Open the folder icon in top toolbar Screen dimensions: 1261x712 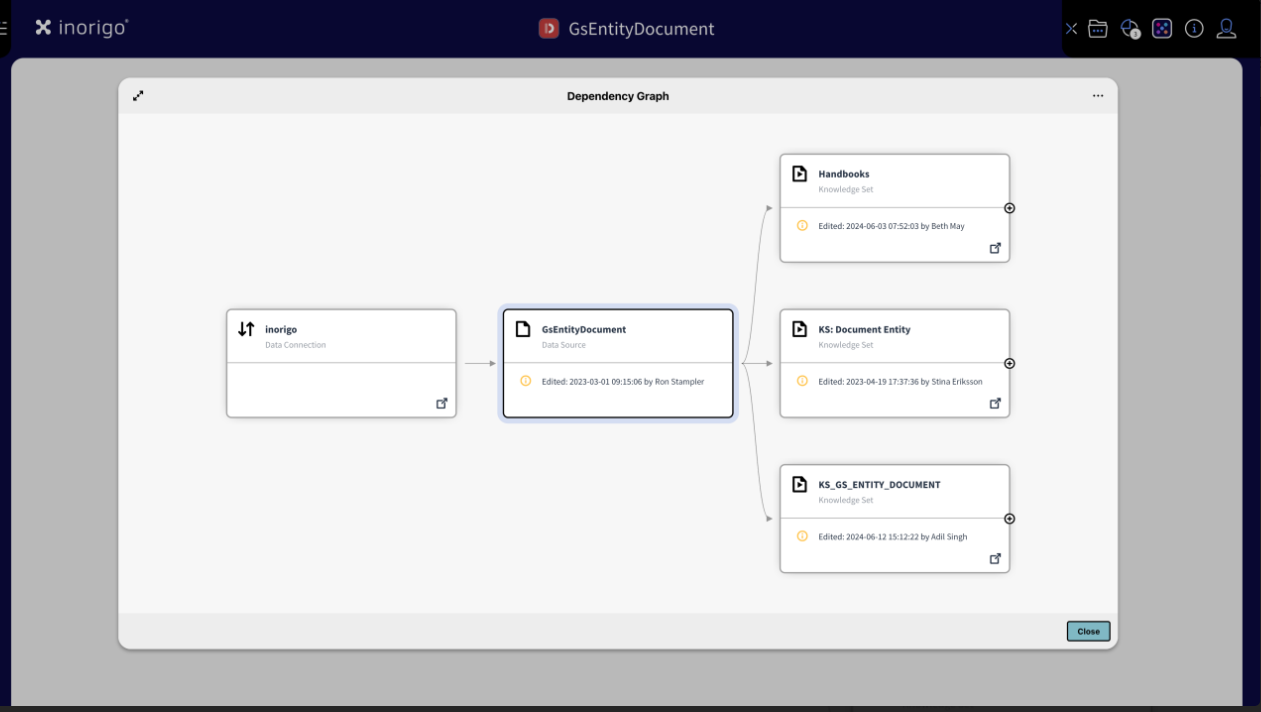point(1098,29)
